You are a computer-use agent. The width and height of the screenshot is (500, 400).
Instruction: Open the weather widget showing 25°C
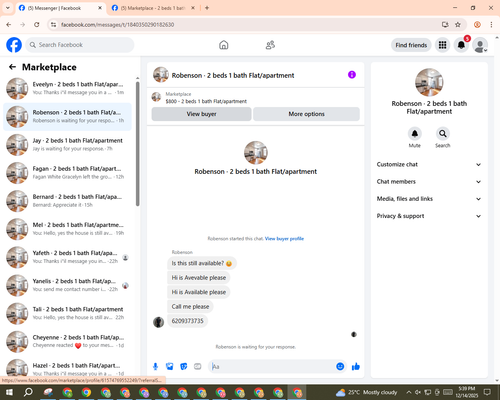tap(366, 392)
